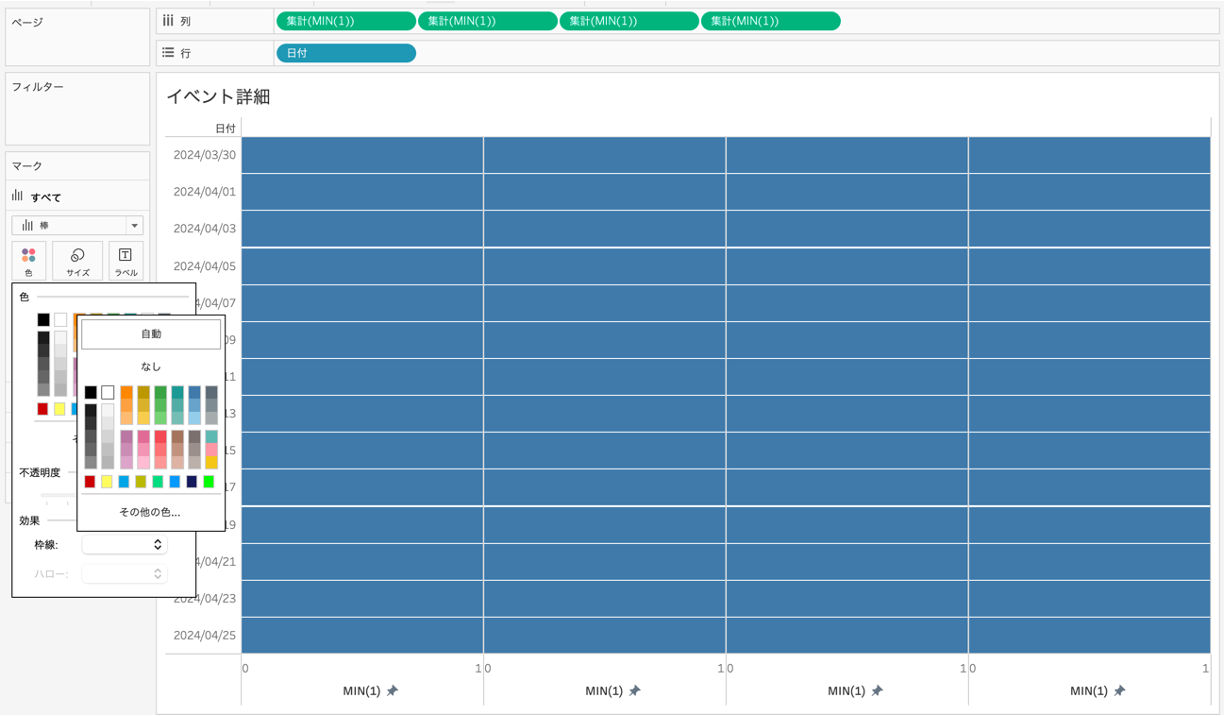
Task: Click the イベント詳細 sheet title
Action: [x=218, y=97]
